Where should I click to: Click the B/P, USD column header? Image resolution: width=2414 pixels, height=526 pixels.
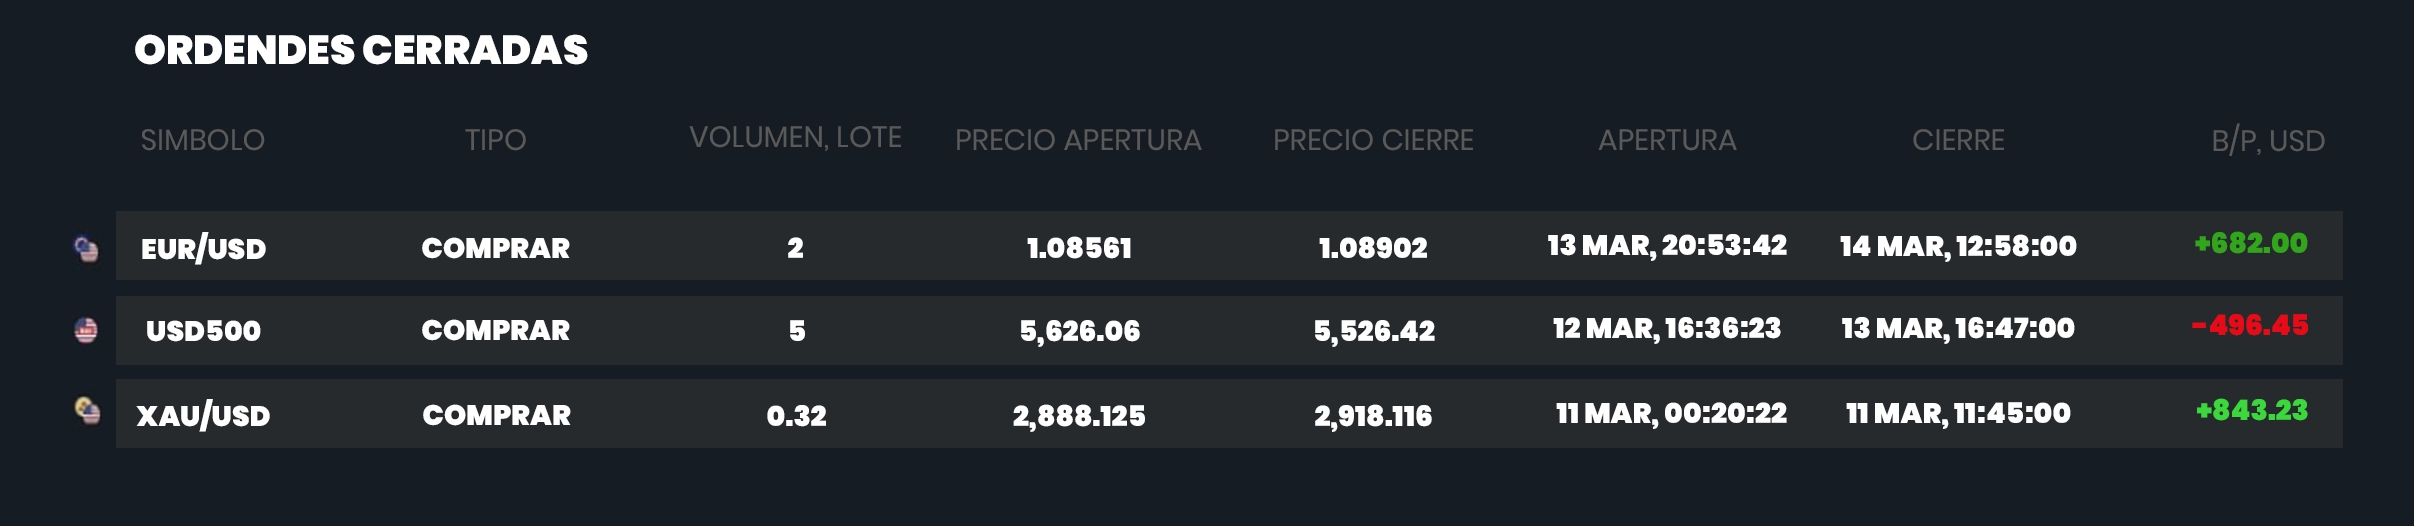coord(2268,141)
